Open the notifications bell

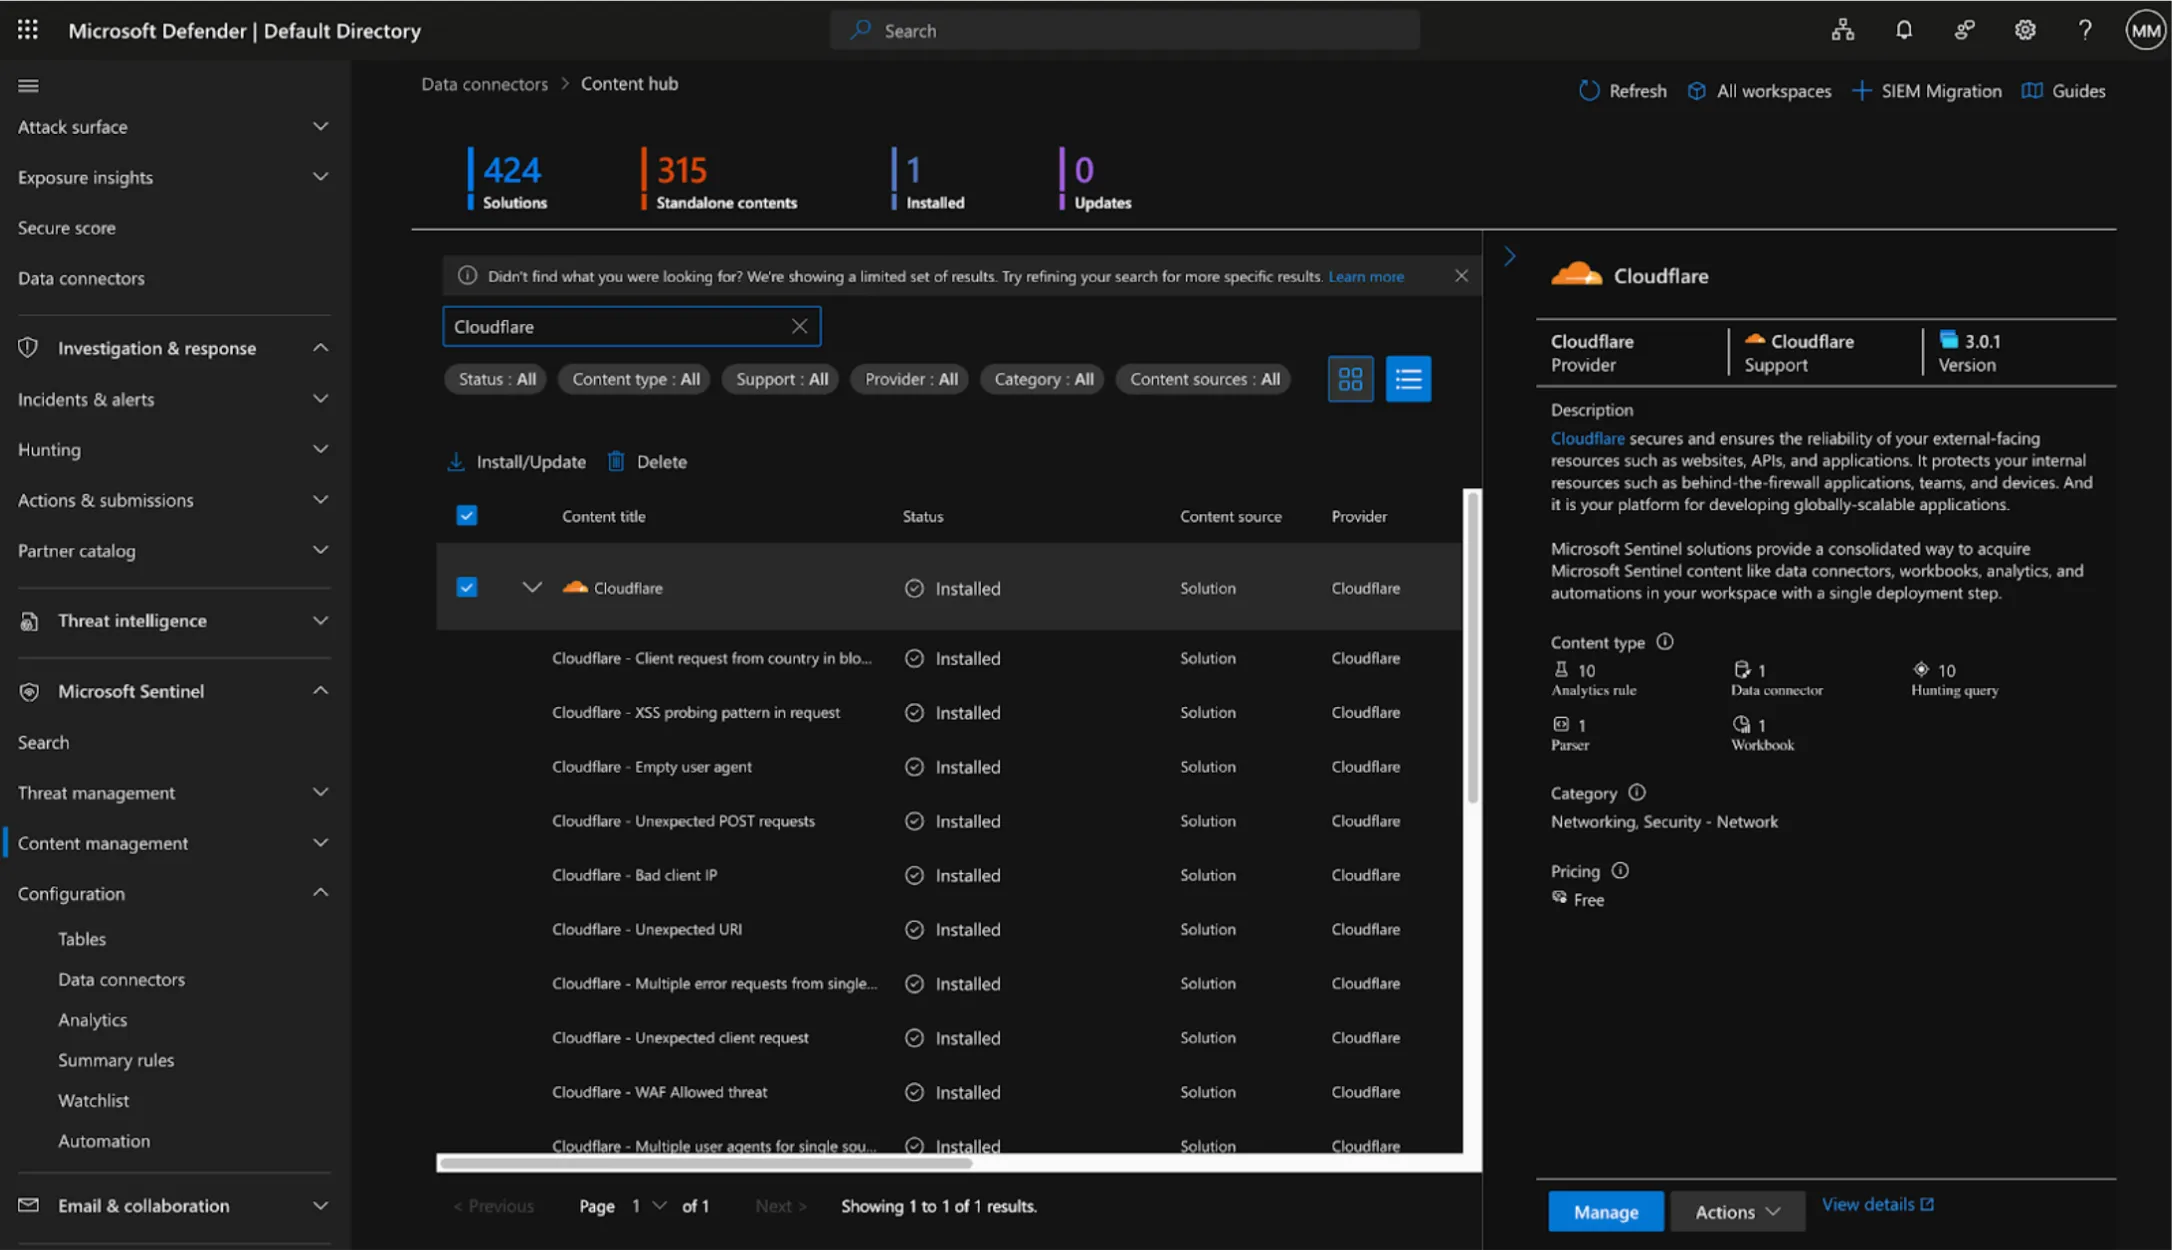coord(1904,30)
